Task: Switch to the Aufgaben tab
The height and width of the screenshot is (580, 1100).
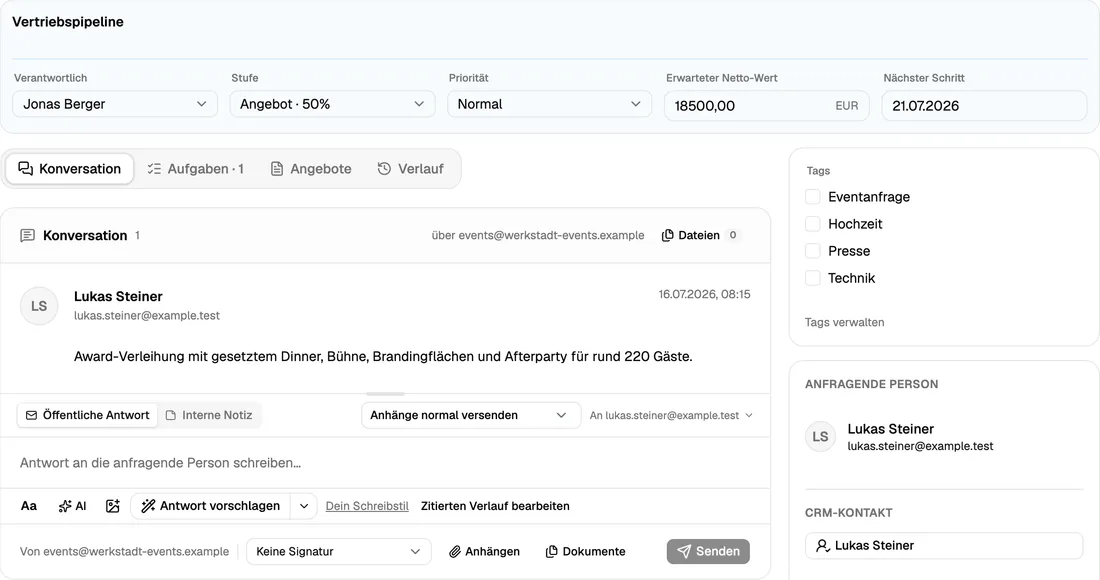Action: point(196,169)
